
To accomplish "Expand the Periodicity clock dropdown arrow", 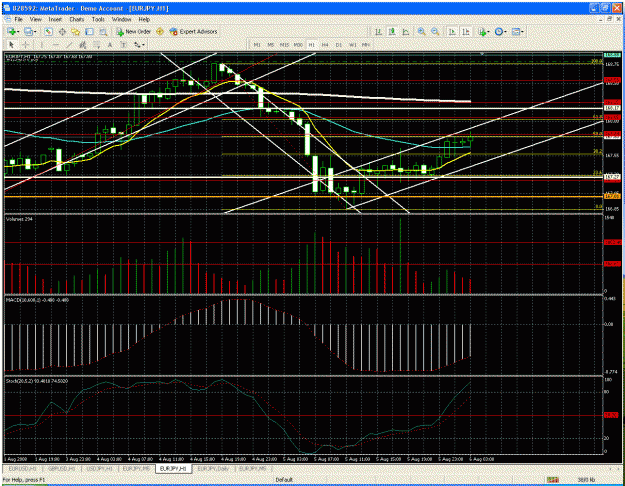I will coord(505,31).
